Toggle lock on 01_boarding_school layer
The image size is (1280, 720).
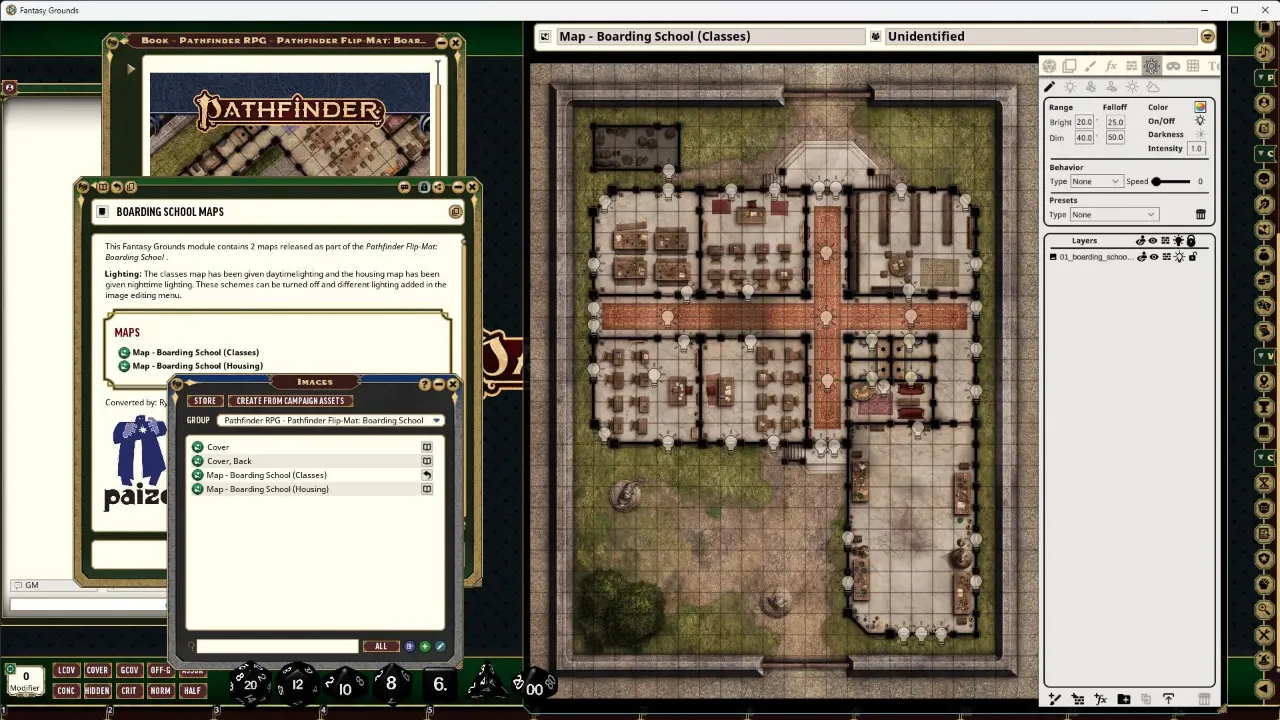(1193, 257)
